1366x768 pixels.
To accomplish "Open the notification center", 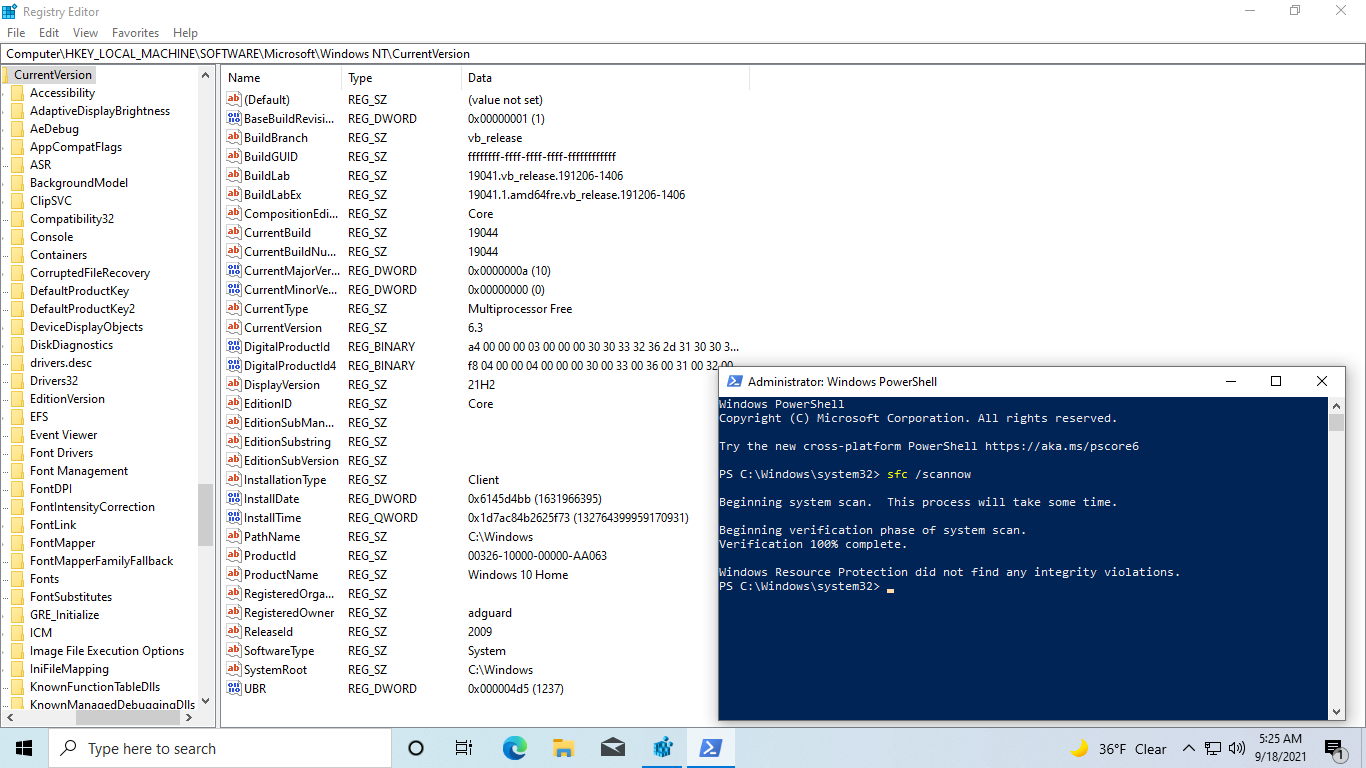I will click(1335, 748).
